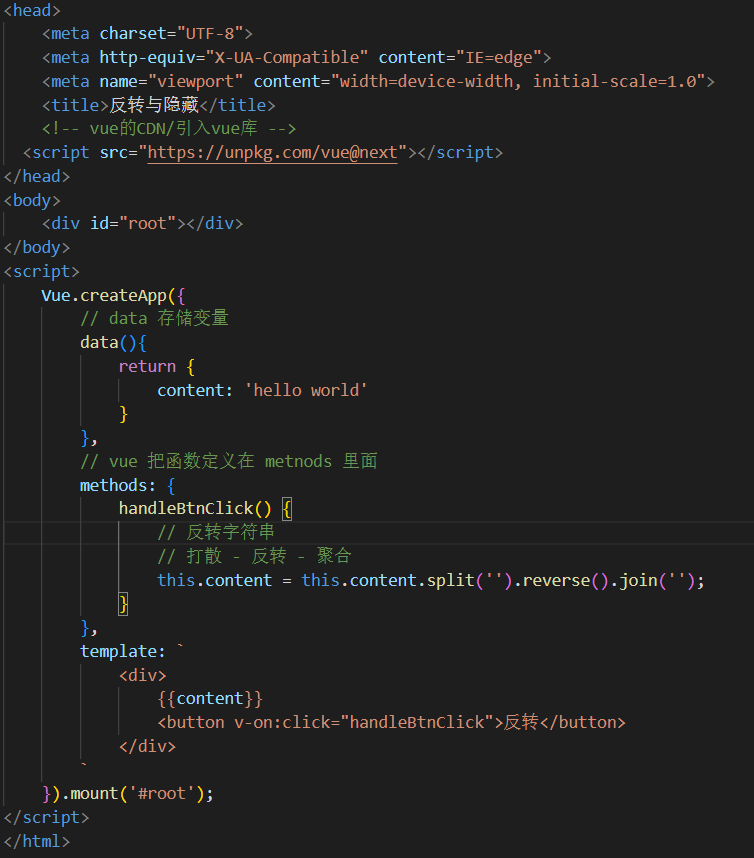
Task: Click the return keyword
Action: click(x=147, y=367)
